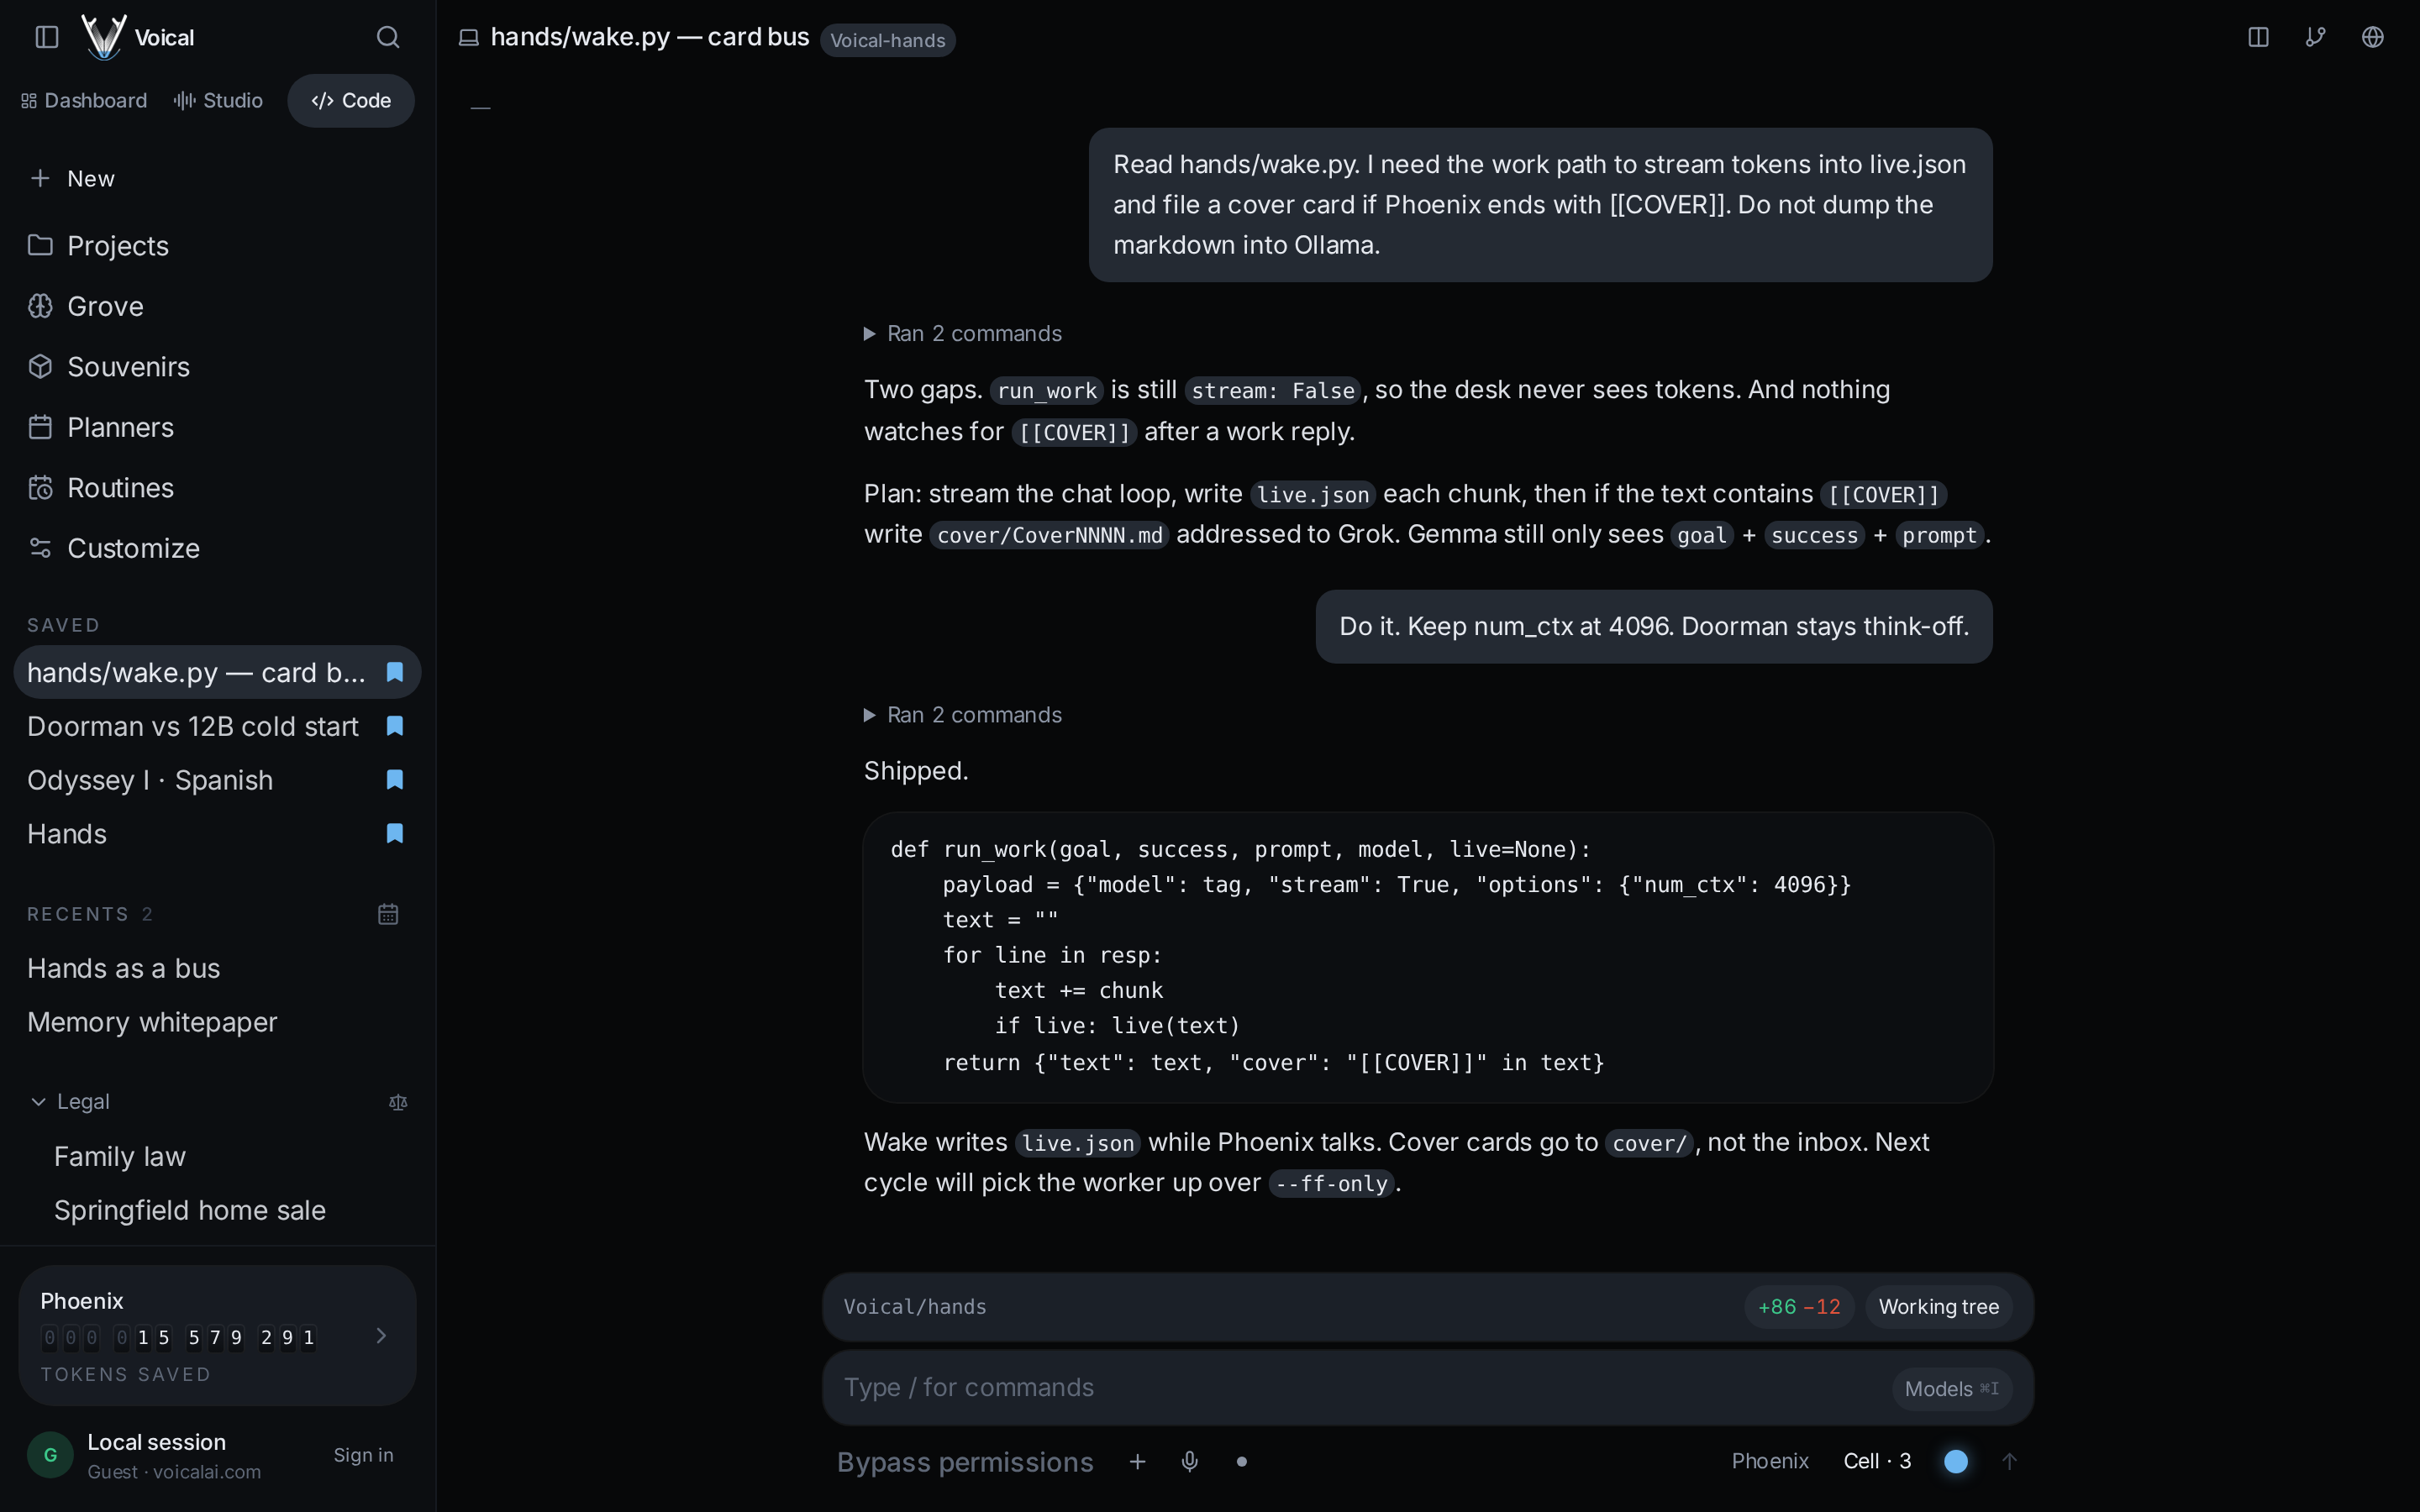Click the +86 −12 diff badge

point(1799,1307)
